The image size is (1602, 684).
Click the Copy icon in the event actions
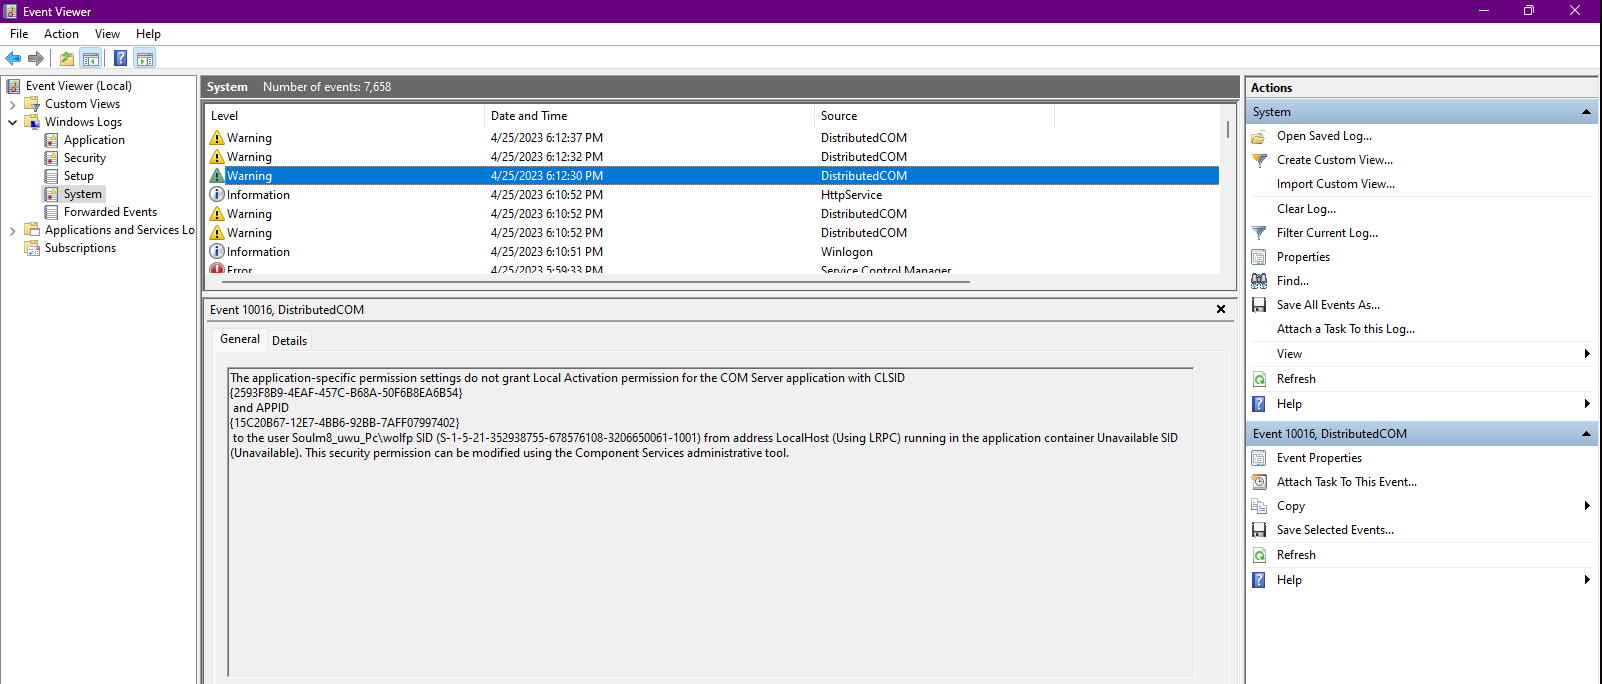coord(1259,506)
